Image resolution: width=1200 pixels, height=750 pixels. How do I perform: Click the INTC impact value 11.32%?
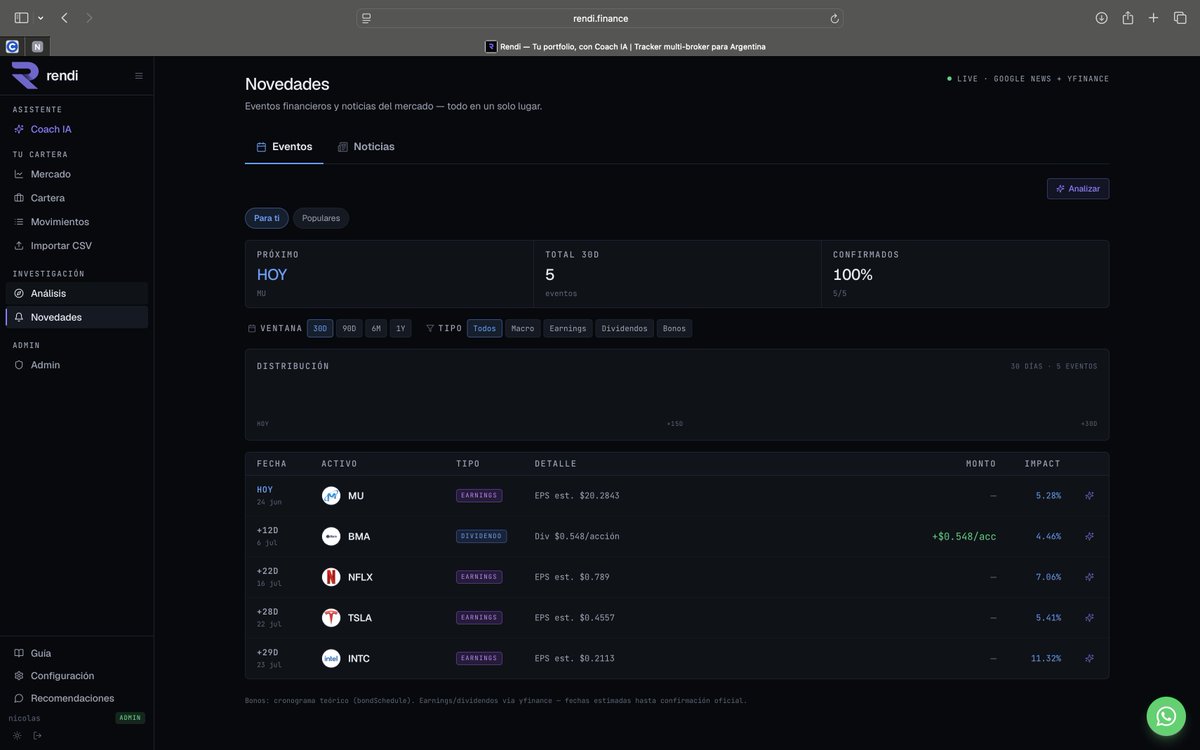pyautogui.click(x=1046, y=659)
